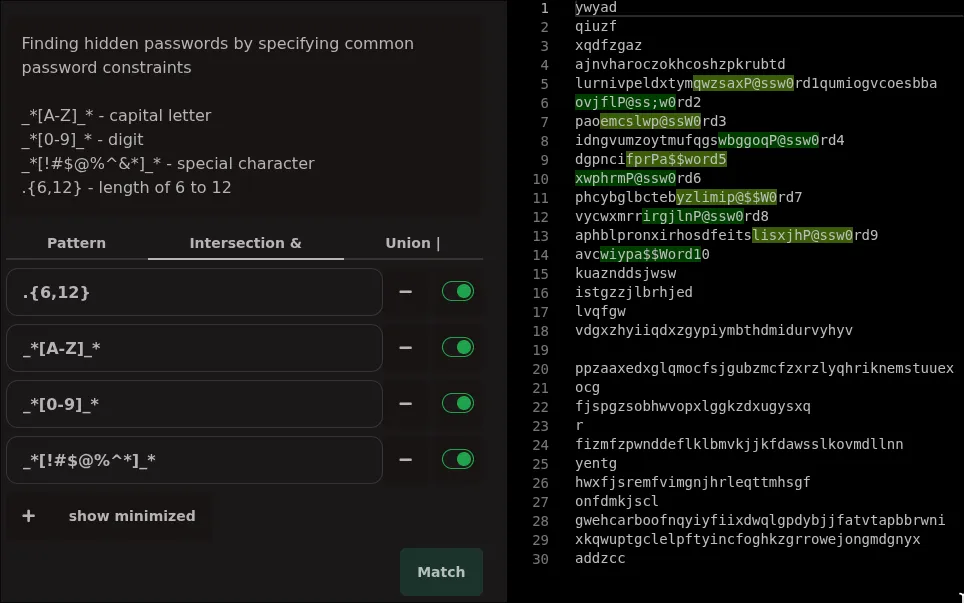
Task: Remove the .{6,12} pattern with minus icon
Action: pyautogui.click(x=405, y=292)
